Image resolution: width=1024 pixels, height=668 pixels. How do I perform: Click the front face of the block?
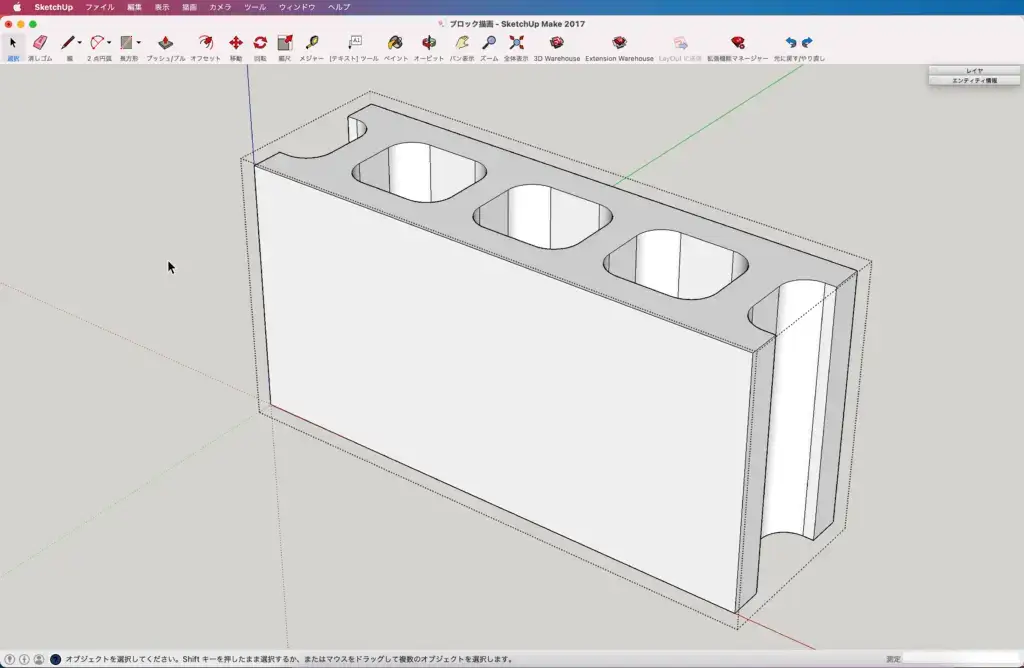(503, 392)
